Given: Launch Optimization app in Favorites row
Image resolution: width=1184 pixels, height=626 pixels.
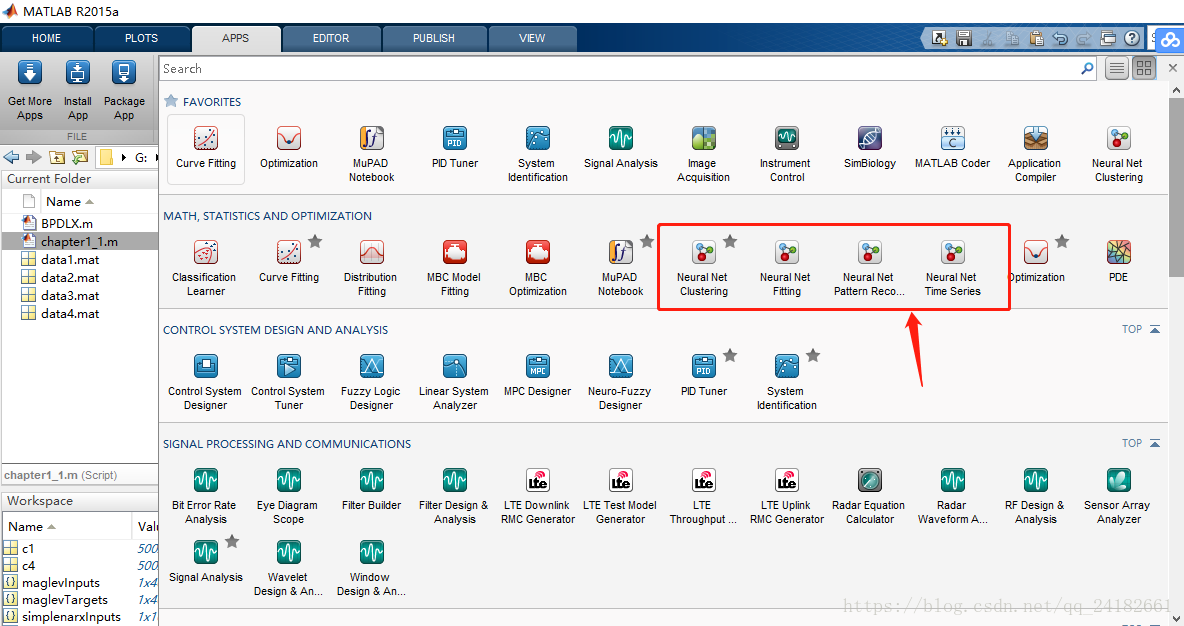Looking at the screenshot, I should pos(288,149).
